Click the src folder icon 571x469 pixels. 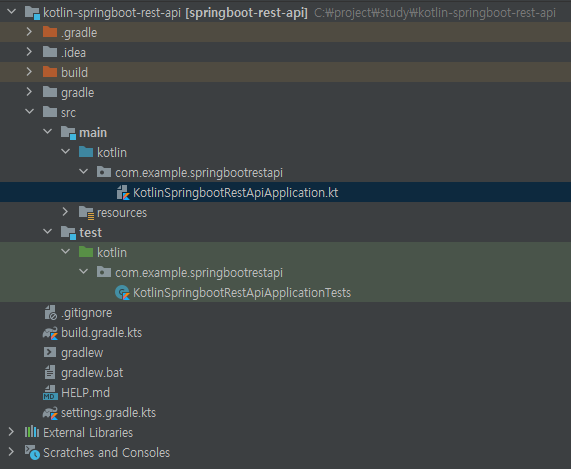pos(50,112)
